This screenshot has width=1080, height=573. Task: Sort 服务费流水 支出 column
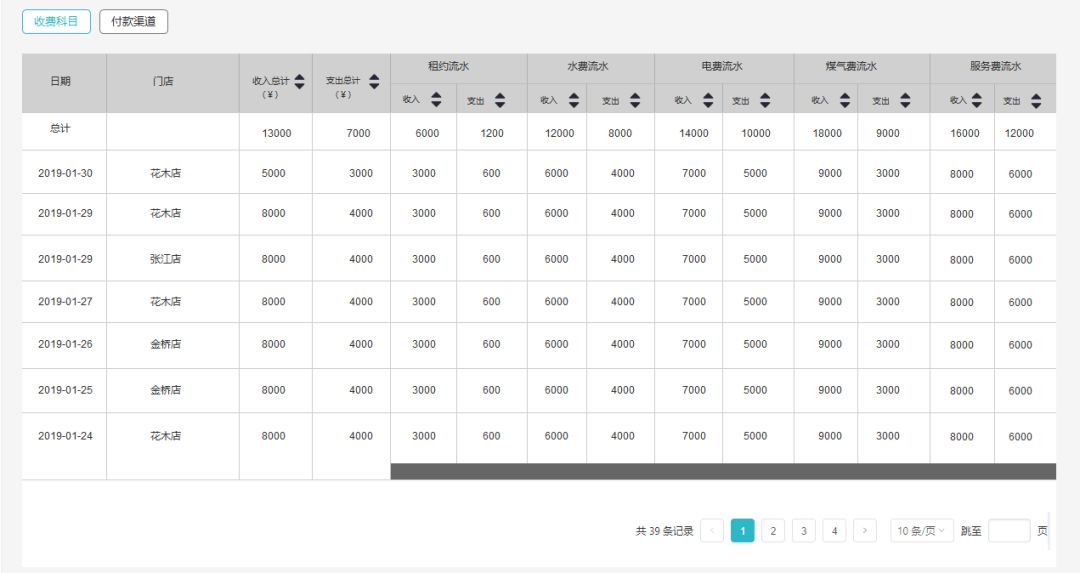click(x=1036, y=101)
